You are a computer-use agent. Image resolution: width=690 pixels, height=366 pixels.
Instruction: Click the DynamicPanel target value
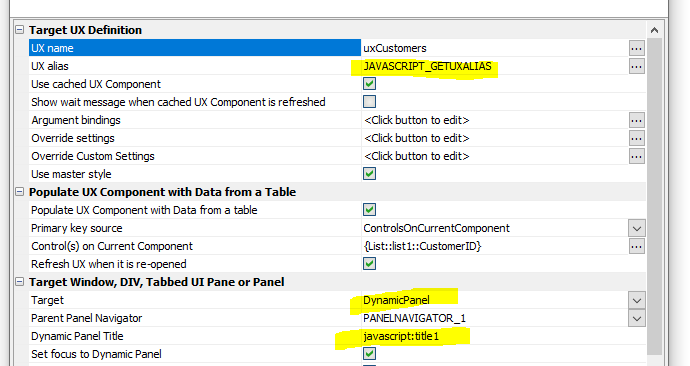click(x=396, y=300)
